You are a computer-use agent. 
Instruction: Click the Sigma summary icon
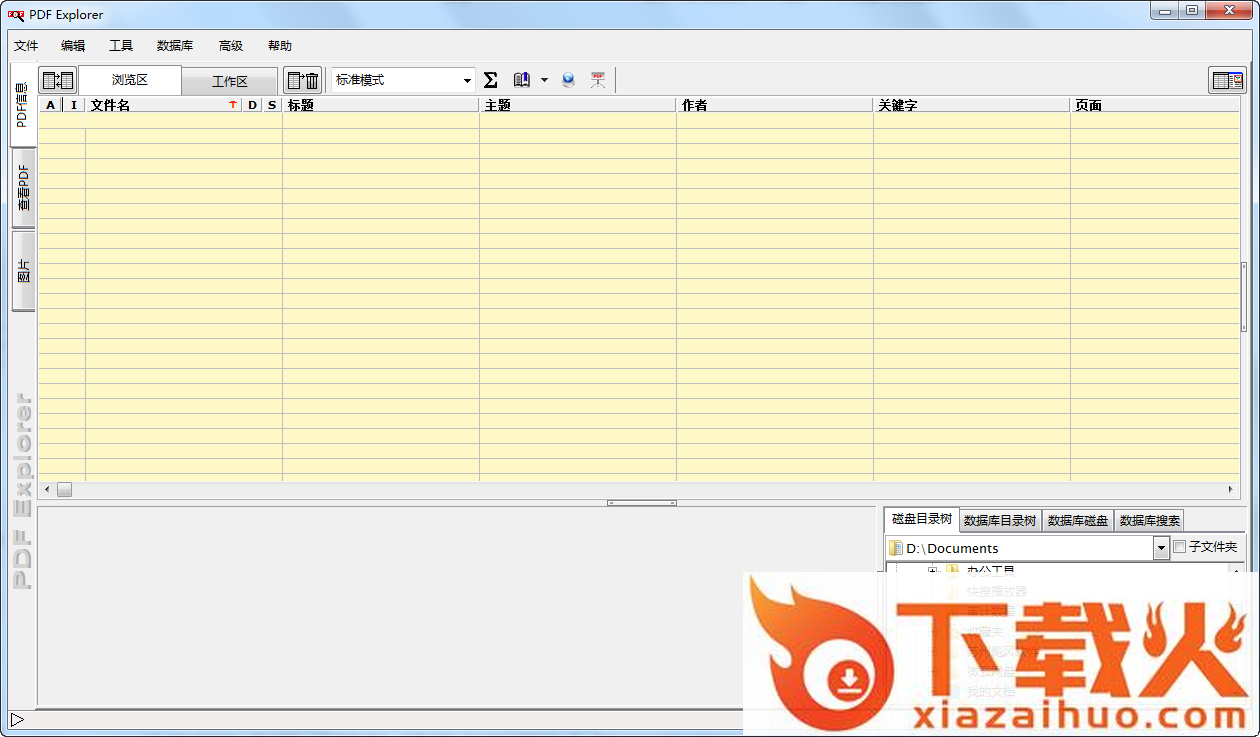pyautogui.click(x=491, y=80)
